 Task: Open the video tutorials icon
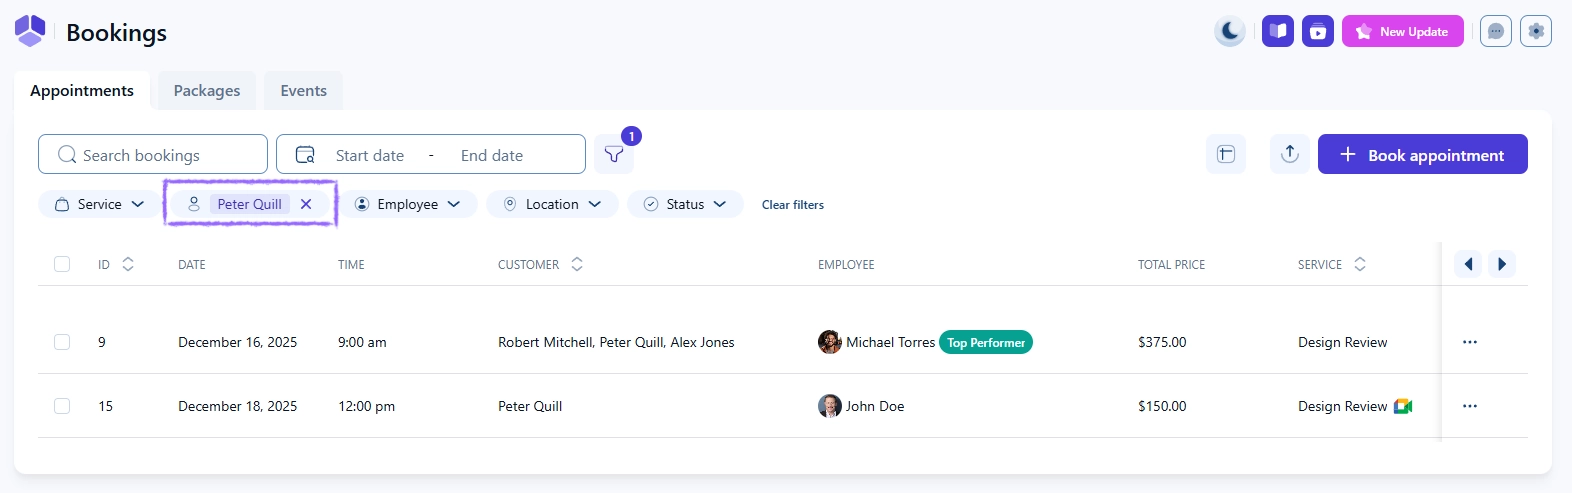1317,31
